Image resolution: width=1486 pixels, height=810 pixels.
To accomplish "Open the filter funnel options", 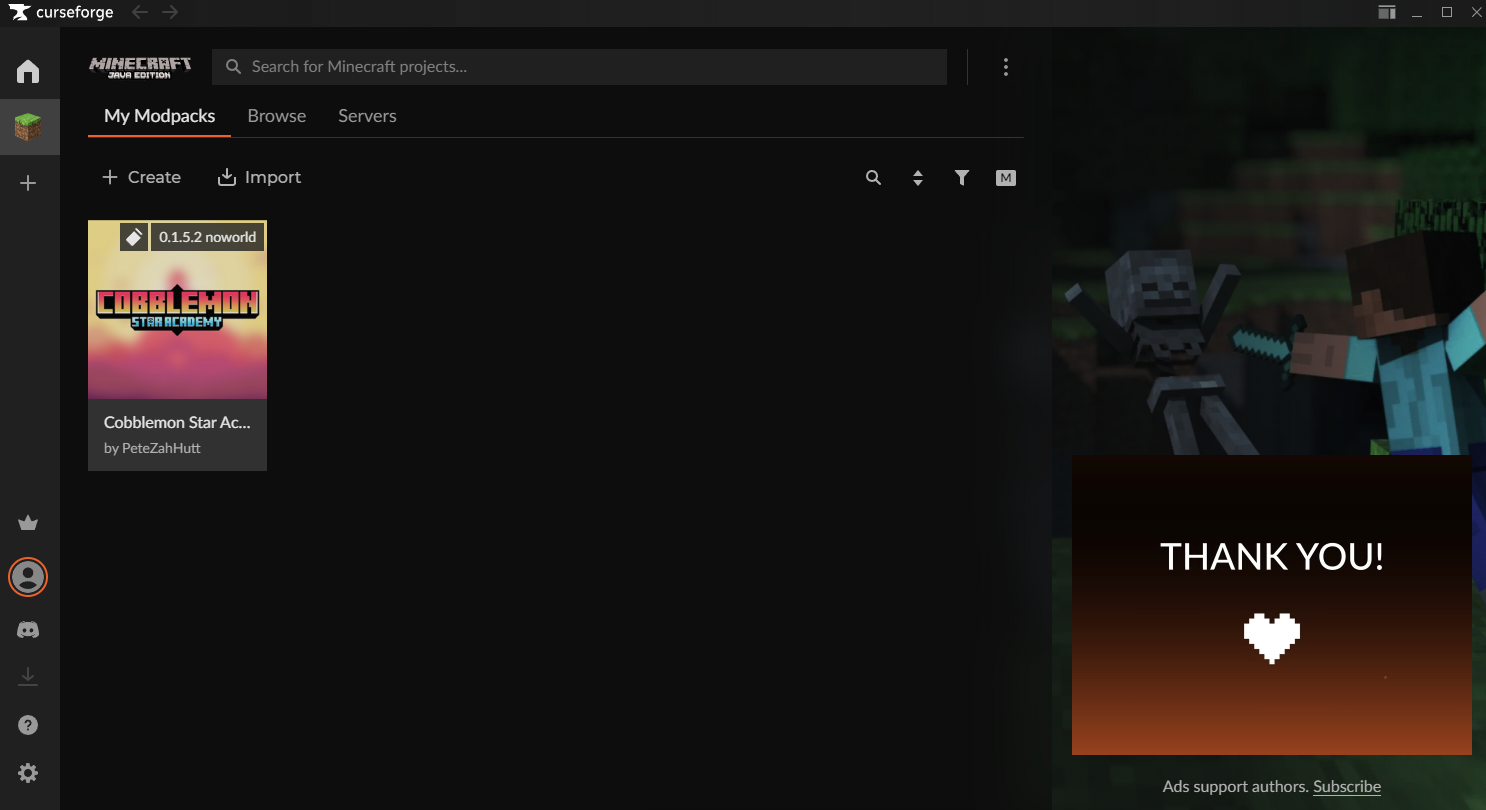I will (961, 178).
